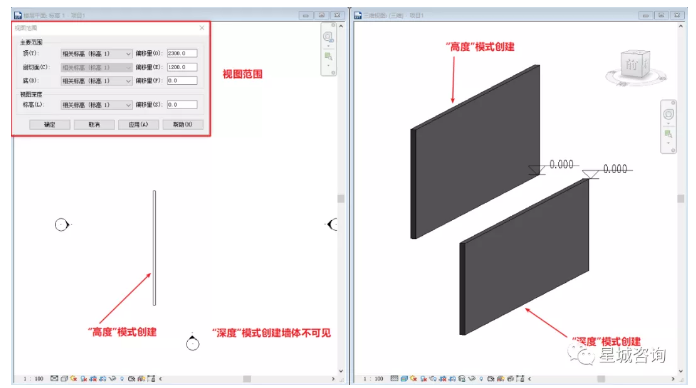Click horizontal scrollbar thumb in 3D view window
This screenshot has height=388, width=696.
coord(601,379)
